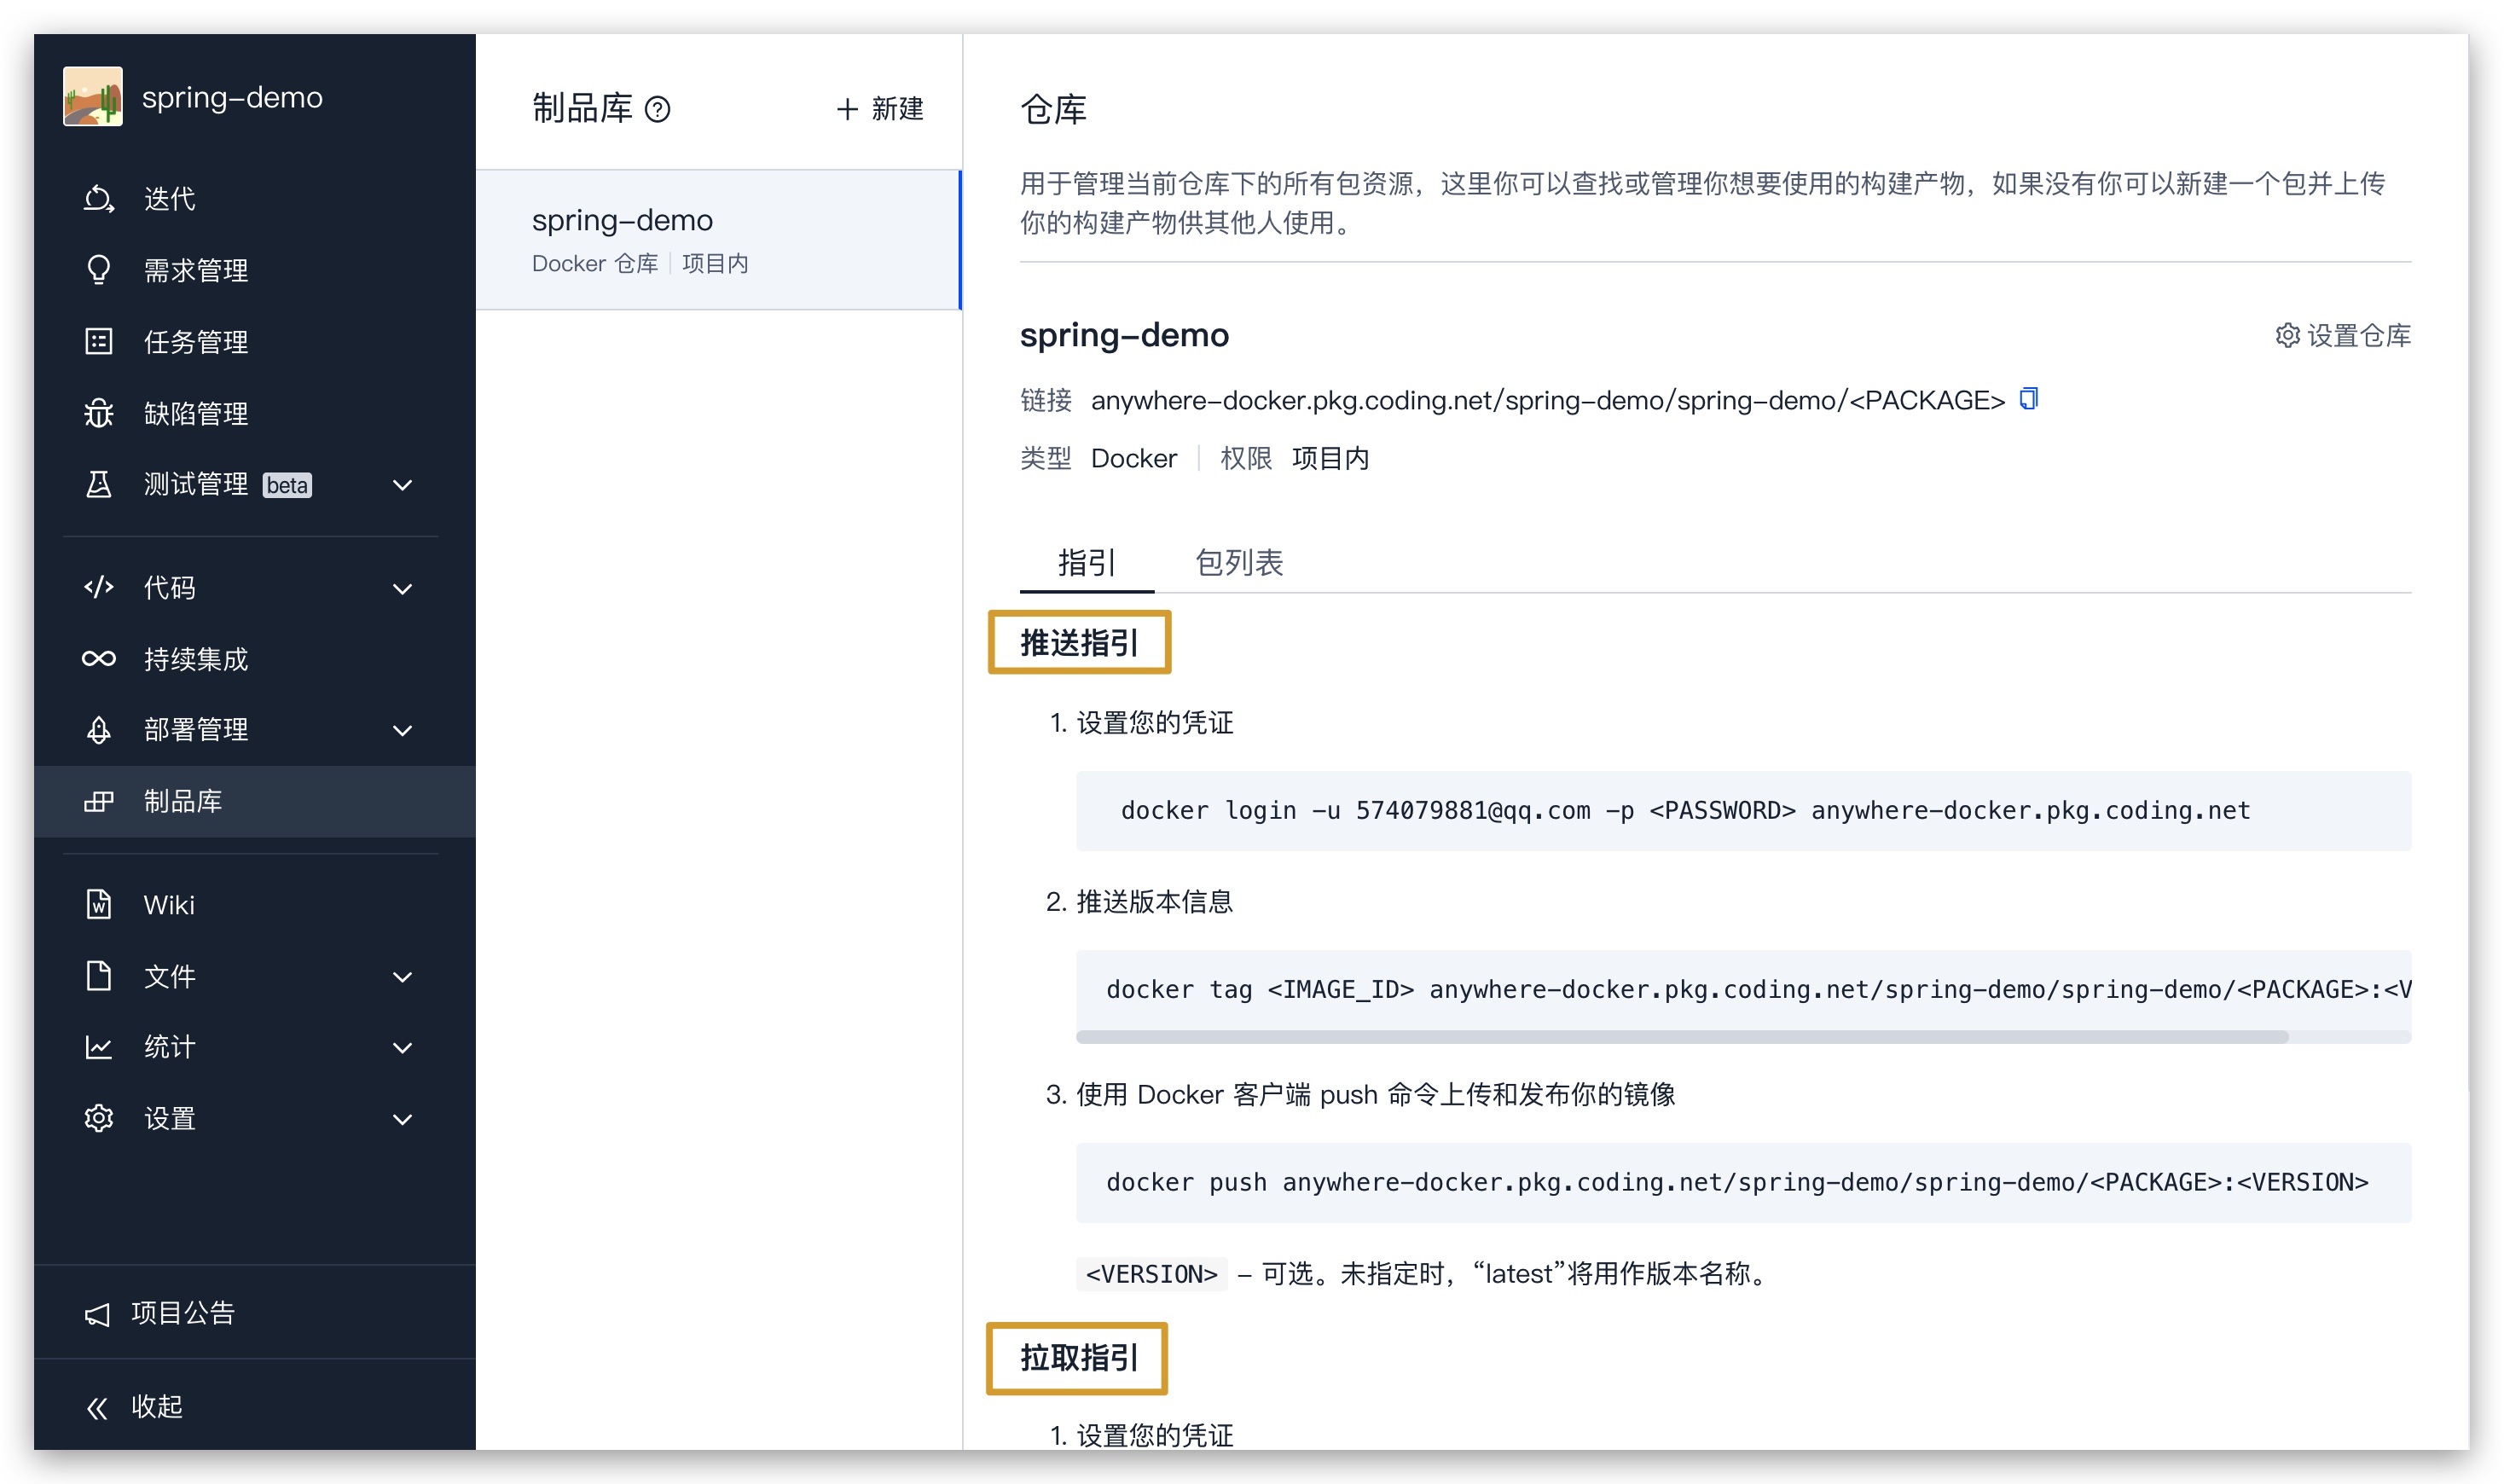
Task: Switch to the 包列表 tab
Action: 1239,563
